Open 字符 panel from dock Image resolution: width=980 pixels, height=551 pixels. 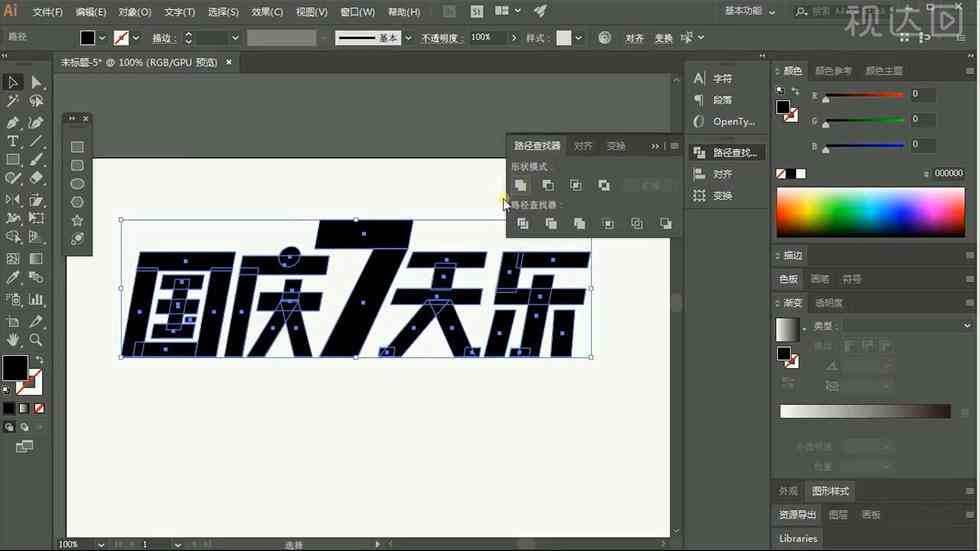click(722, 79)
